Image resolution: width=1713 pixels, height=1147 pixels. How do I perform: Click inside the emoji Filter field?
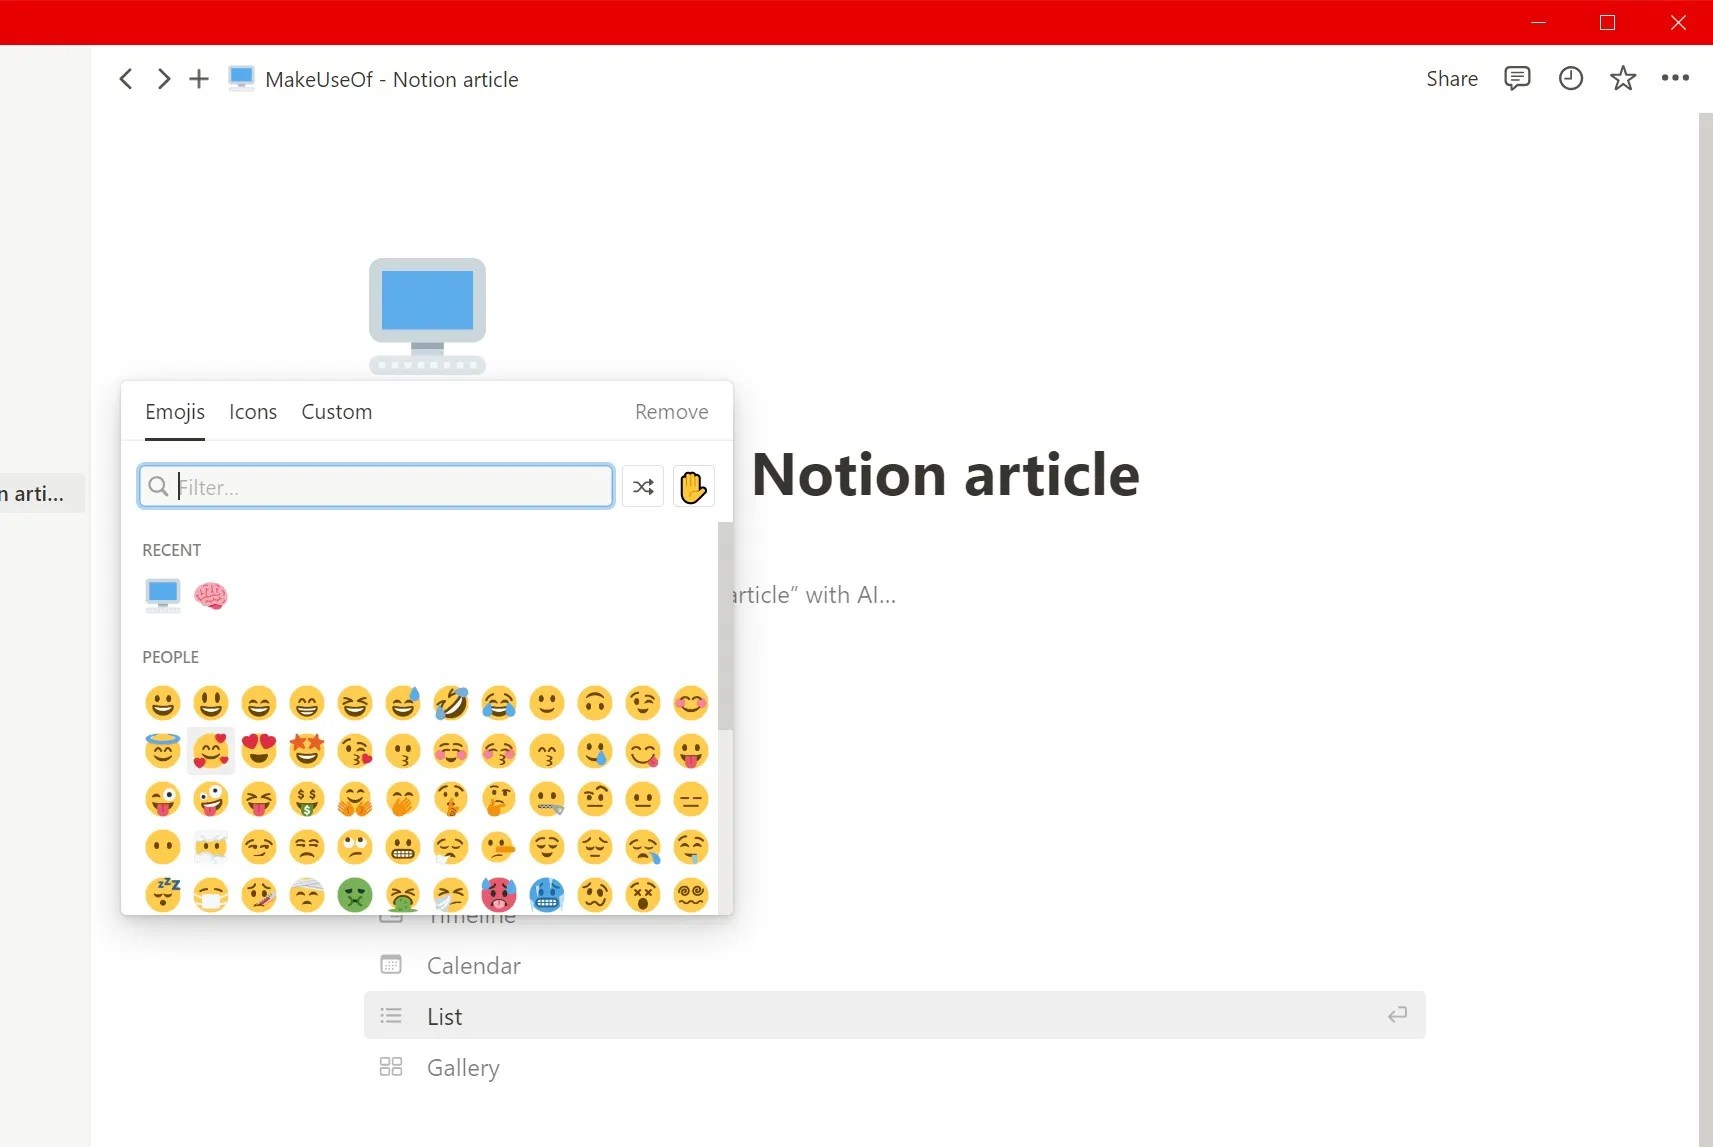tap(375, 487)
